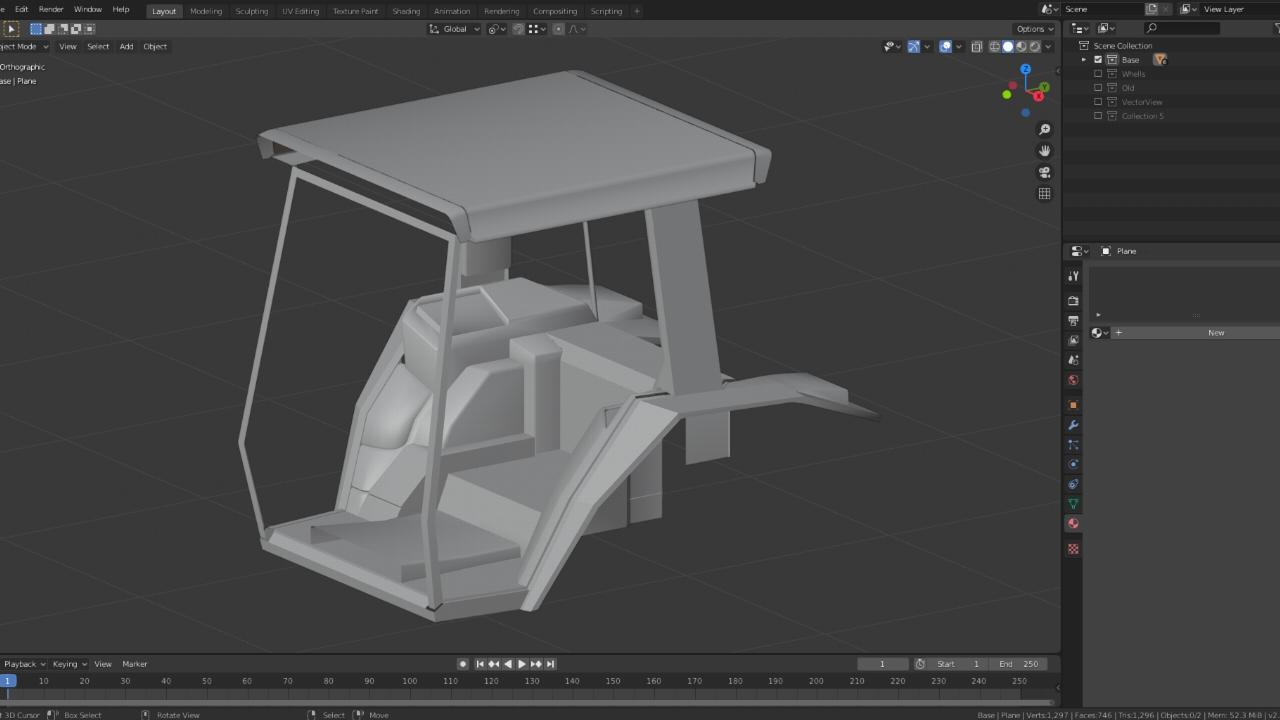Open the Scene properties tab
This screenshot has height=720, width=1280.
point(1073,360)
